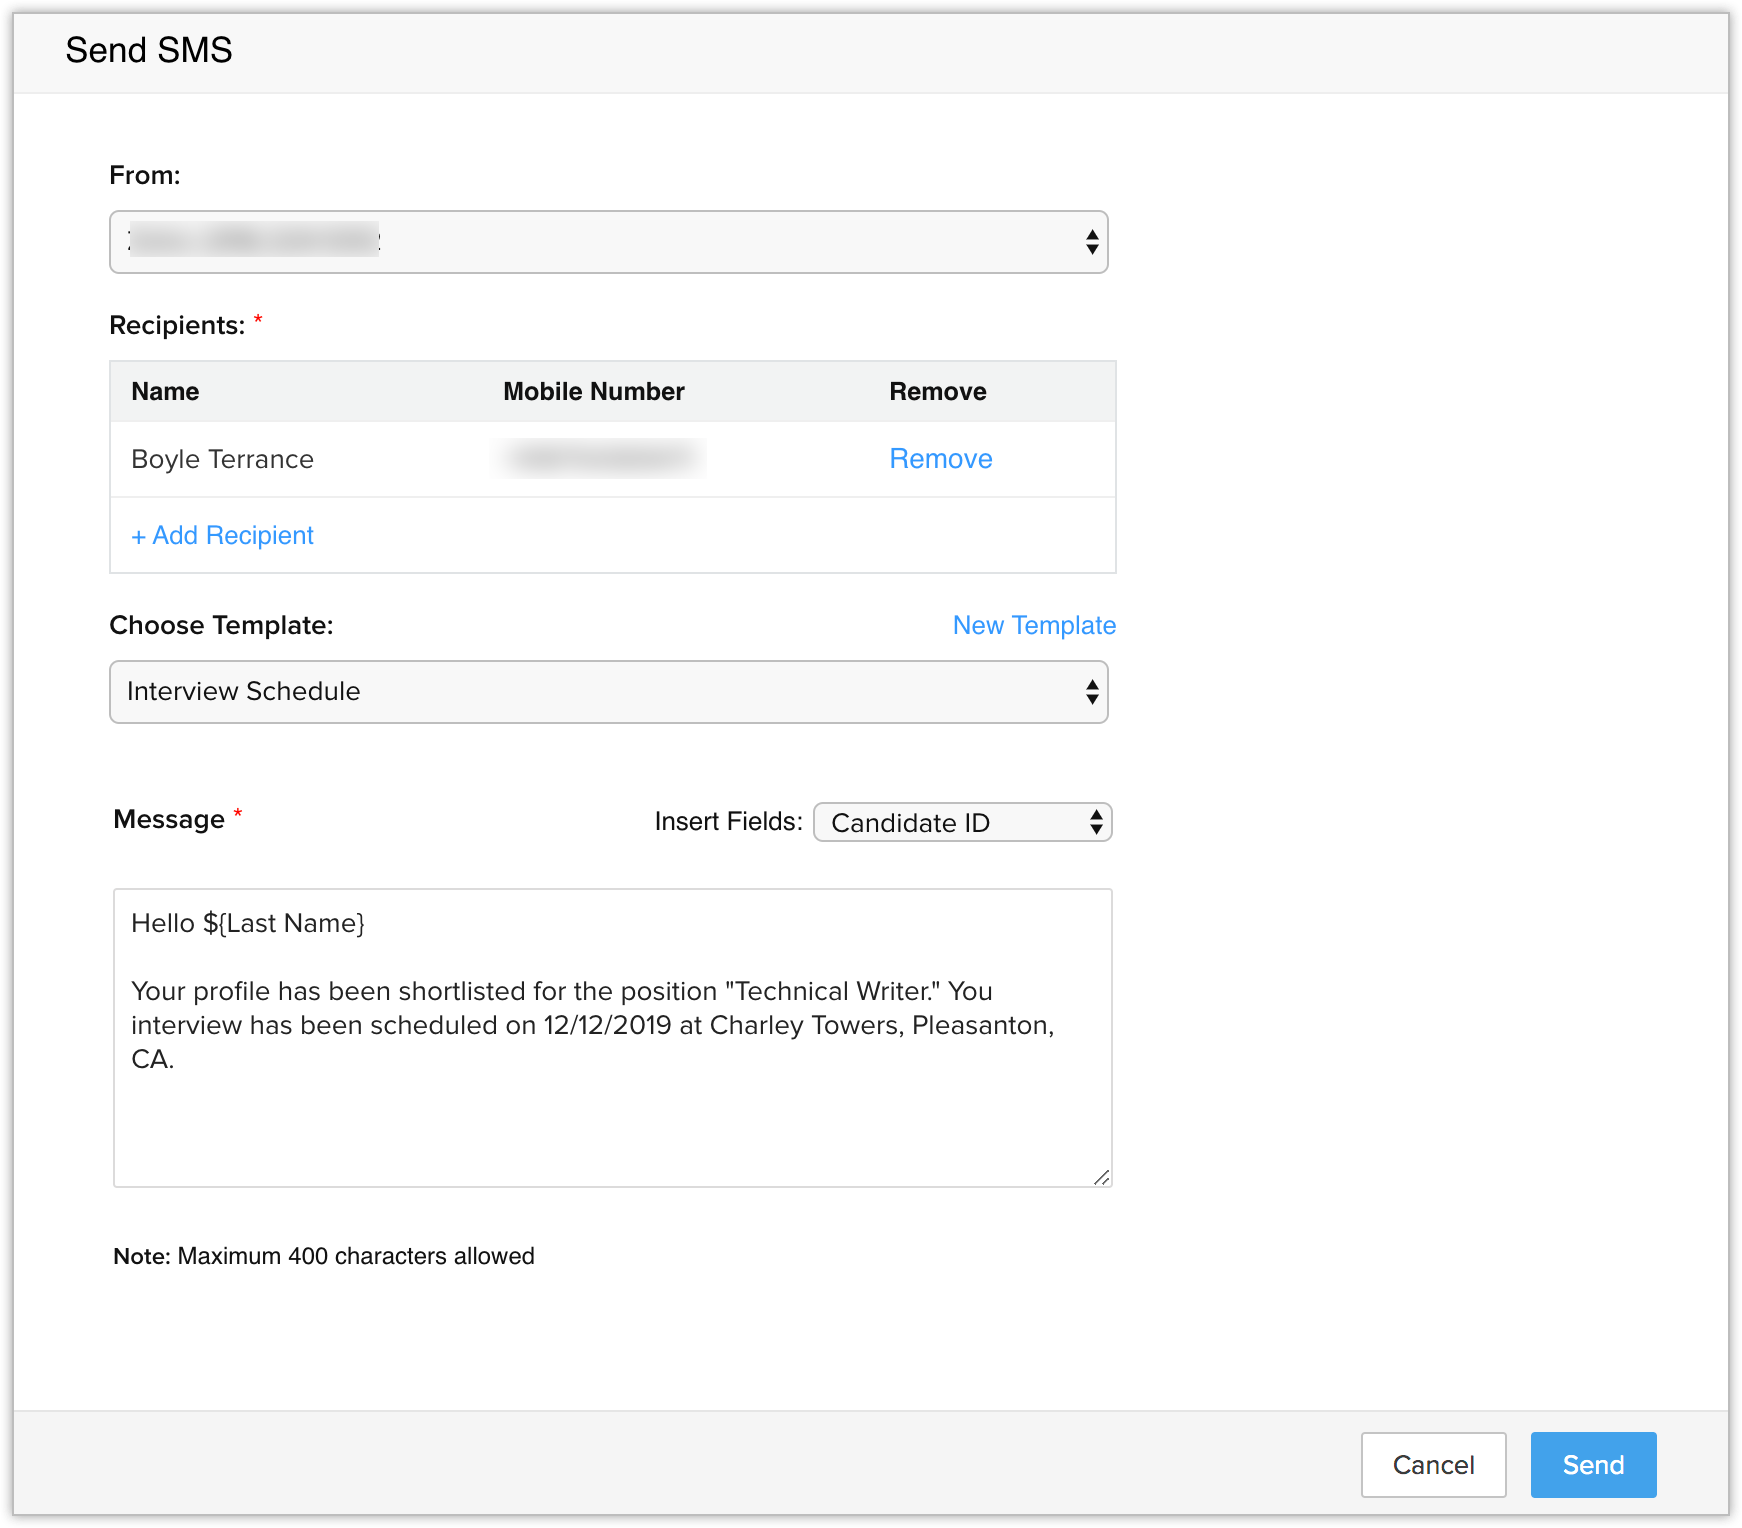Click the Insert Fields label

tap(728, 822)
